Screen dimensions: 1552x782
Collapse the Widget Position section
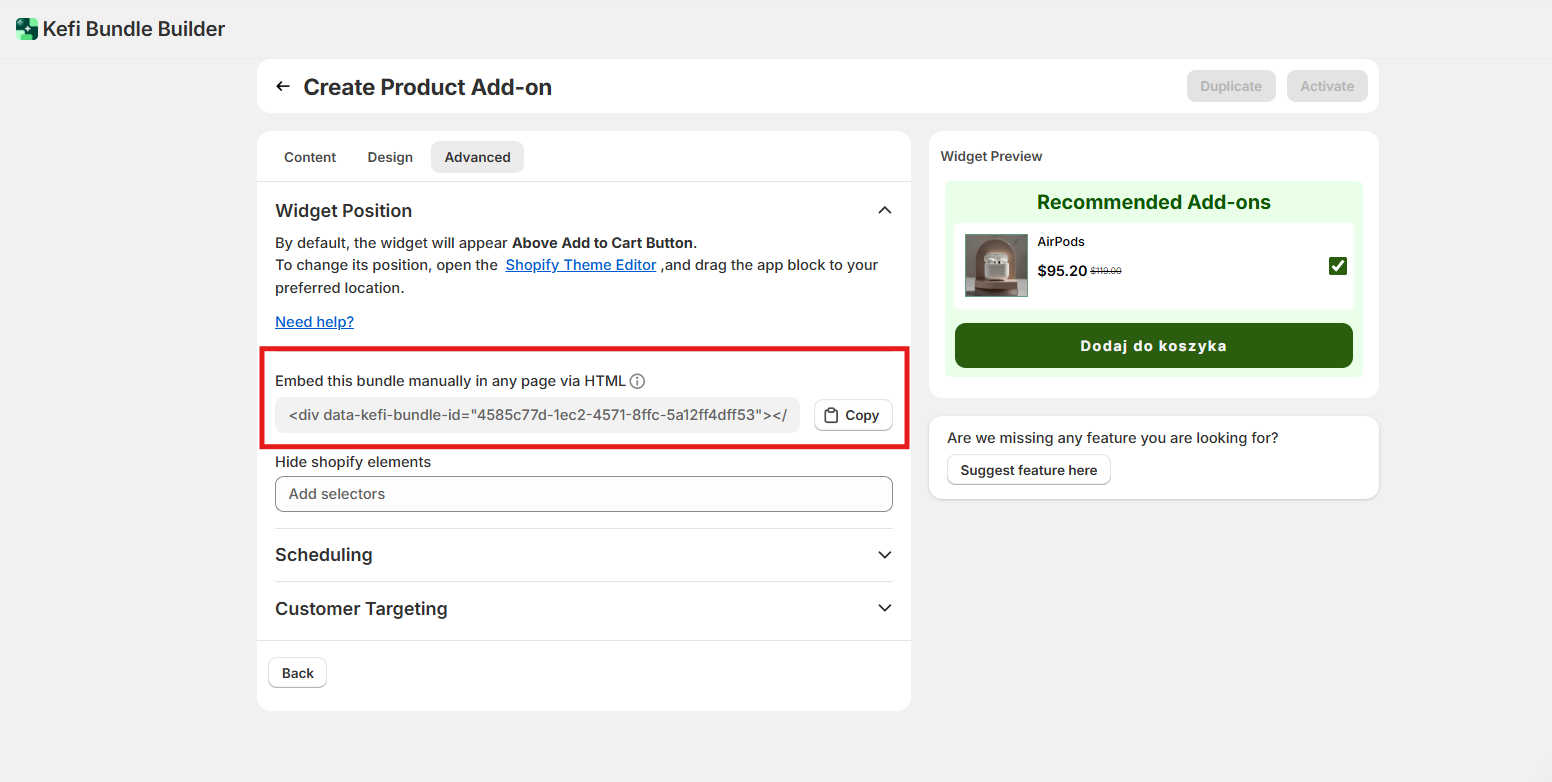[x=884, y=211]
